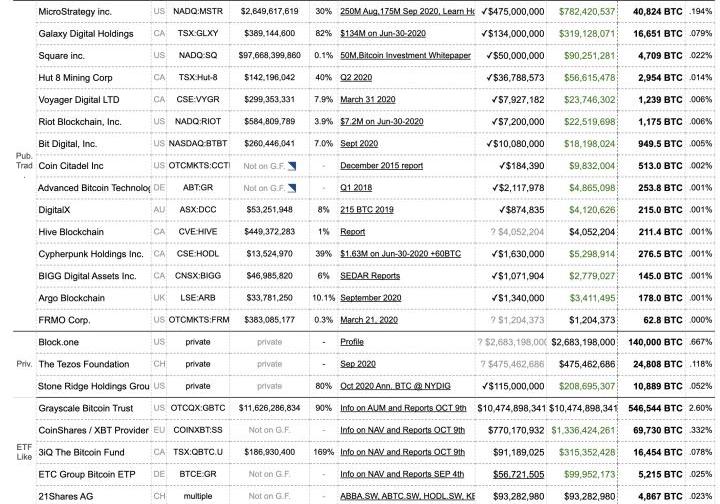Click note marker icon in Coin Citadel row
Image resolution: width=720 pixels, height=504 pixels.
(292, 166)
